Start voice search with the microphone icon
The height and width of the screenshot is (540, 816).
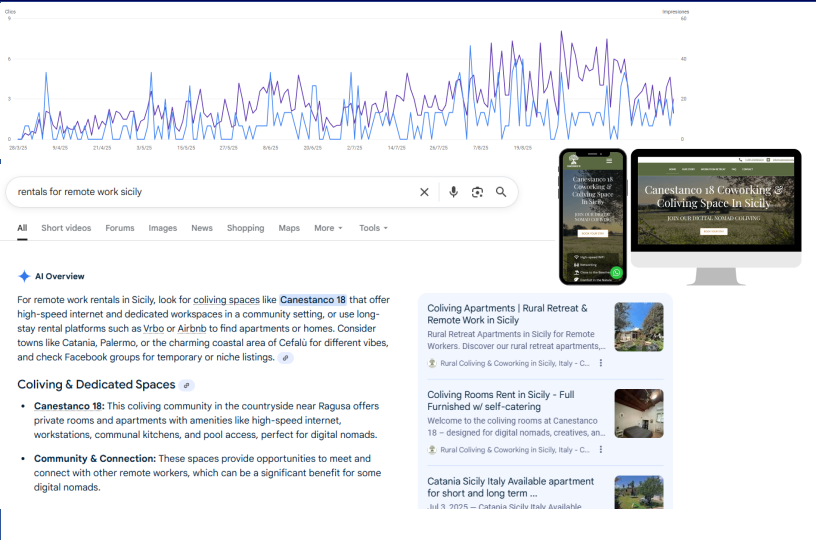point(453,192)
